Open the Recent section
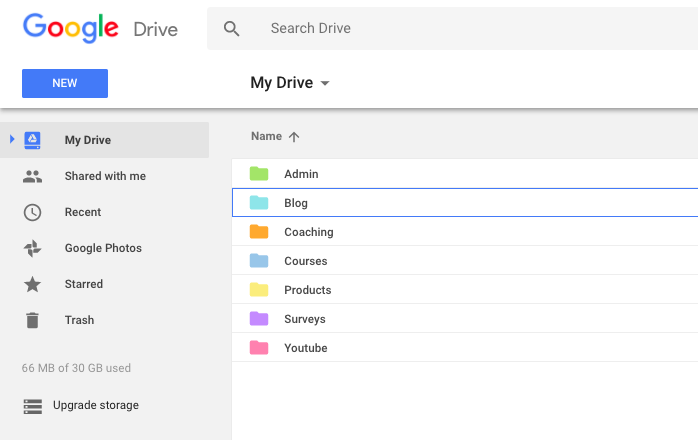Screen dimensions: 698x440 [x=83, y=212]
